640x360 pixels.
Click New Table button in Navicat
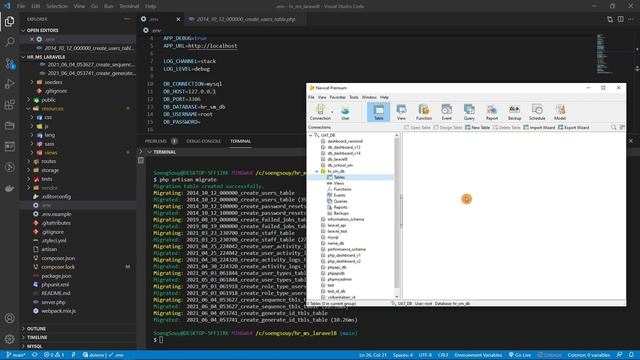[477, 127]
